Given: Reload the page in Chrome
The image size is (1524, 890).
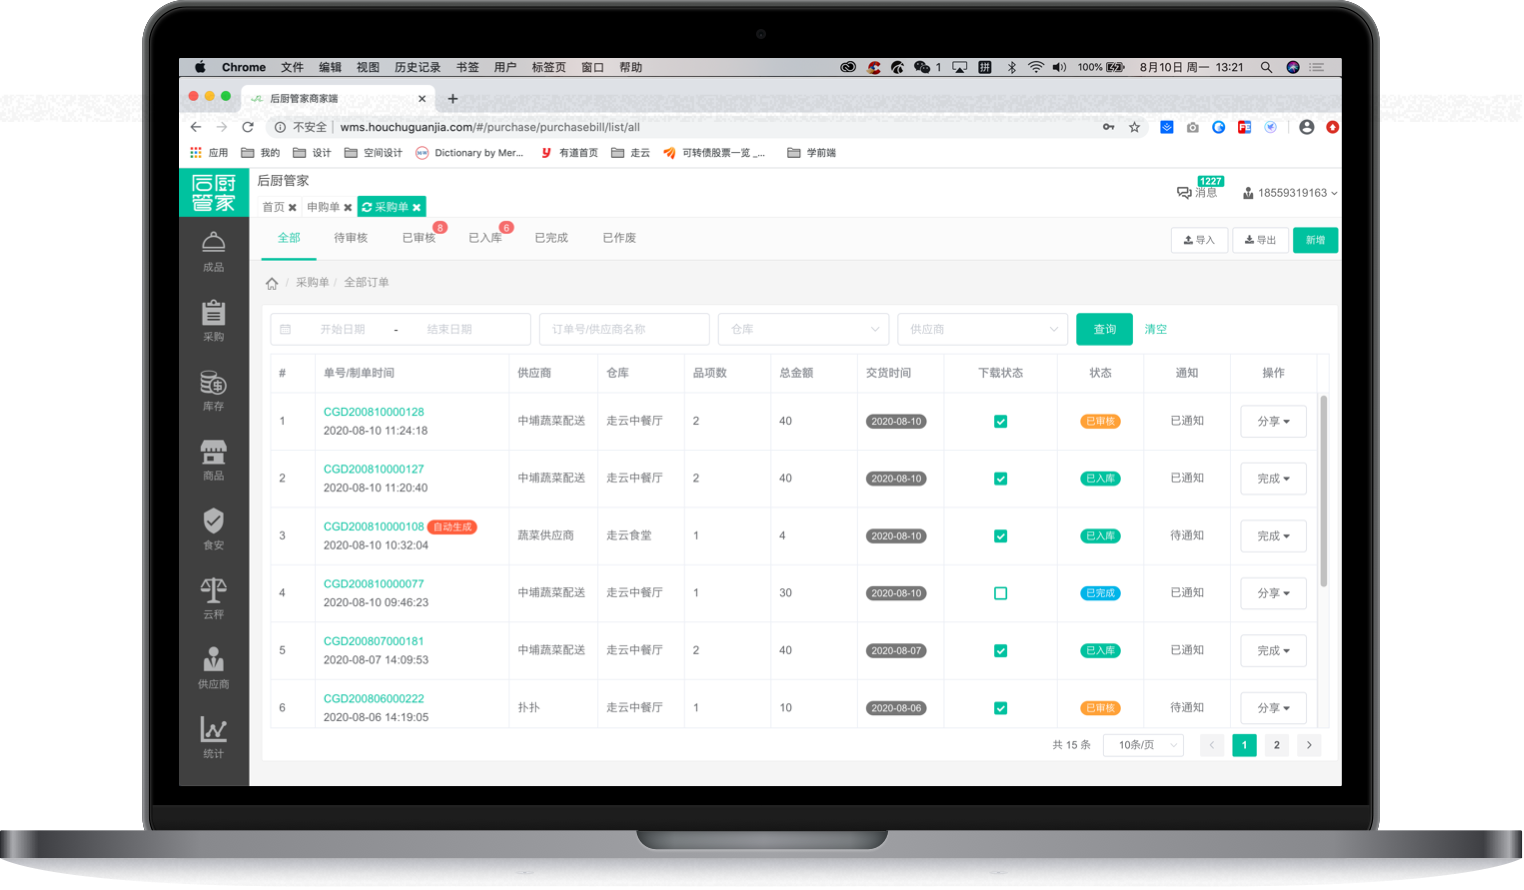Looking at the screenshot, I should click(x=247, y=127).
